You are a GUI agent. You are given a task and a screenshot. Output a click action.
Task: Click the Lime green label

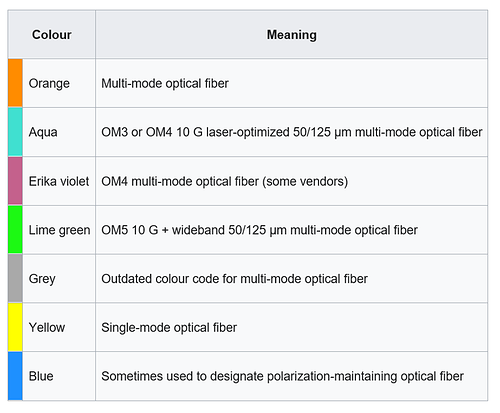click(59, 230)
